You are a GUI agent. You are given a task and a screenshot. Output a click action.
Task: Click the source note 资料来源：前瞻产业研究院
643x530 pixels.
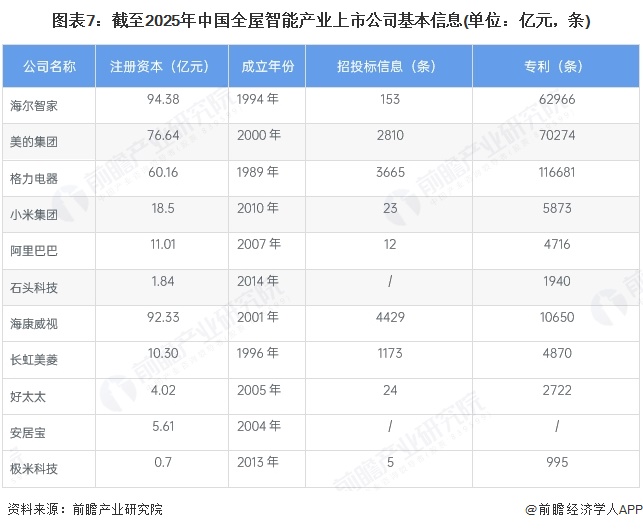pyautogui.click(x=85, y=509)
